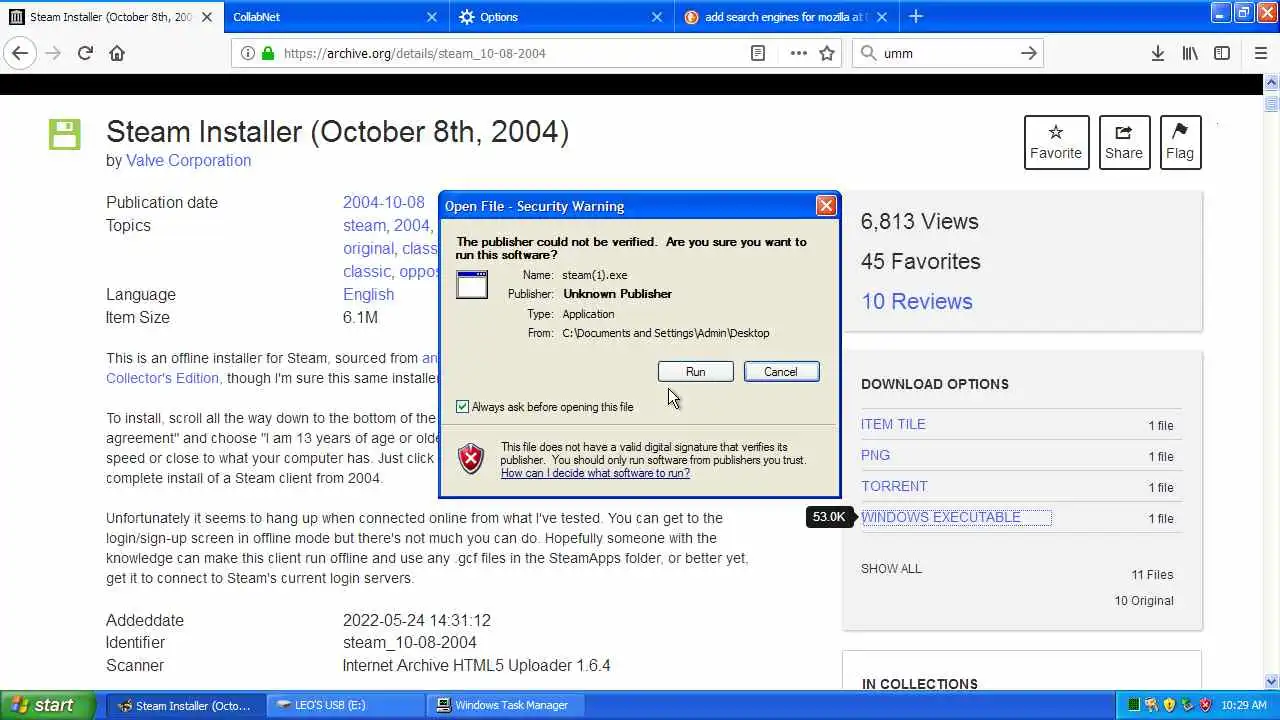Download the PNG option
Image resolution: width=1280 pixels, height=720 pixels.
(875, 455)
